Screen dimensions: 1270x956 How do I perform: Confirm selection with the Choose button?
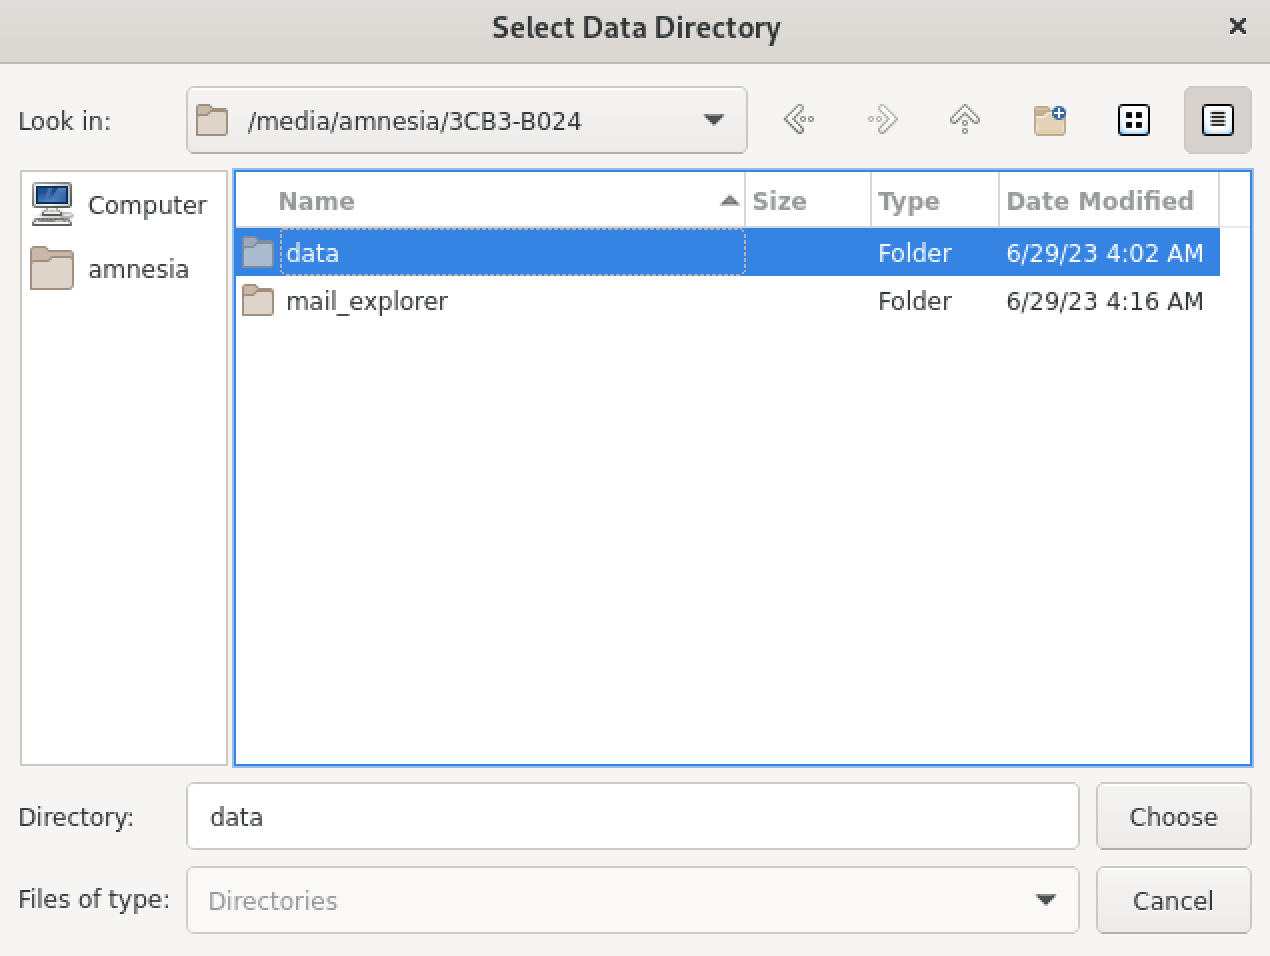tap(1173, 817)
